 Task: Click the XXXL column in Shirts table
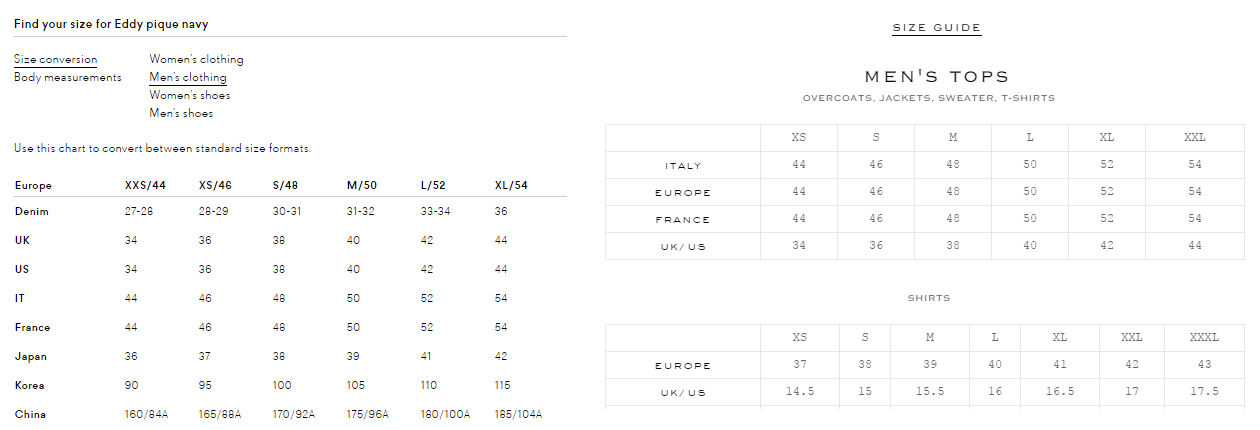tap(1204, 337)
